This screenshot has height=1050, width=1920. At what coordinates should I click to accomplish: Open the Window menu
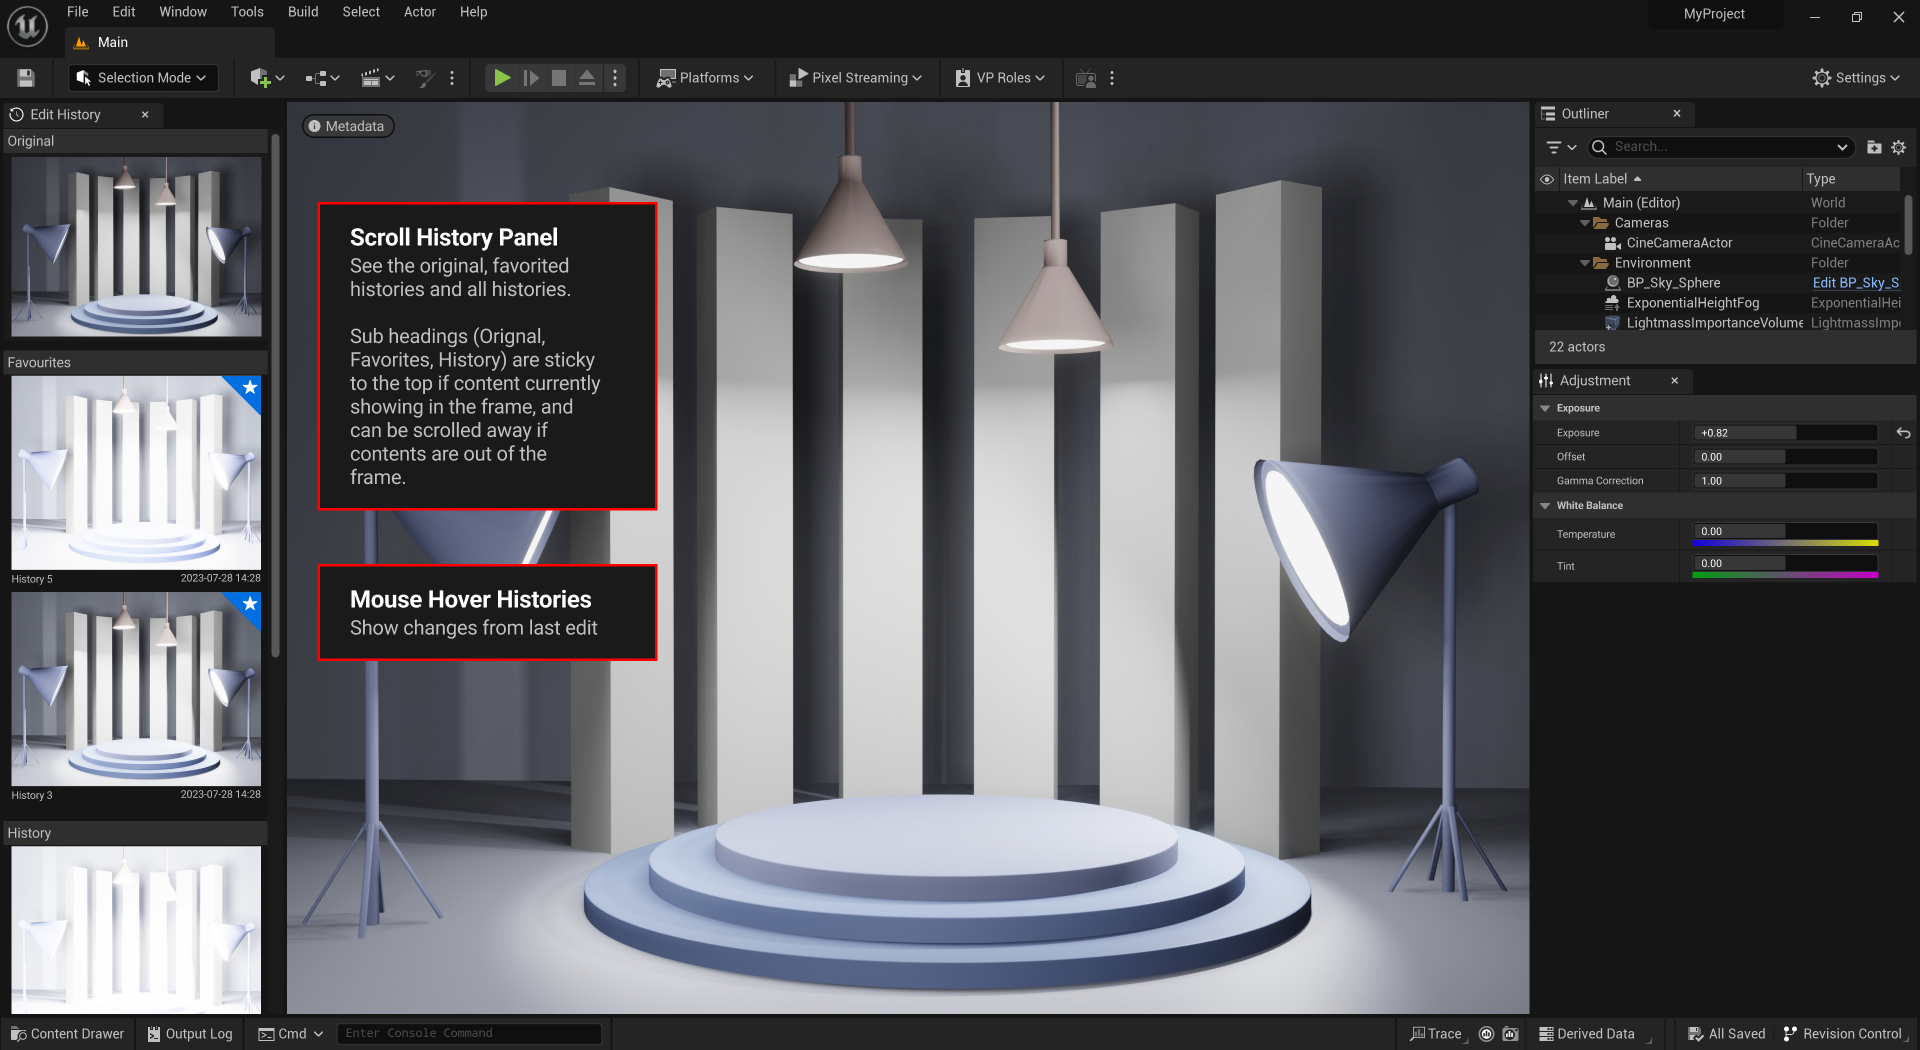point(183,12)
